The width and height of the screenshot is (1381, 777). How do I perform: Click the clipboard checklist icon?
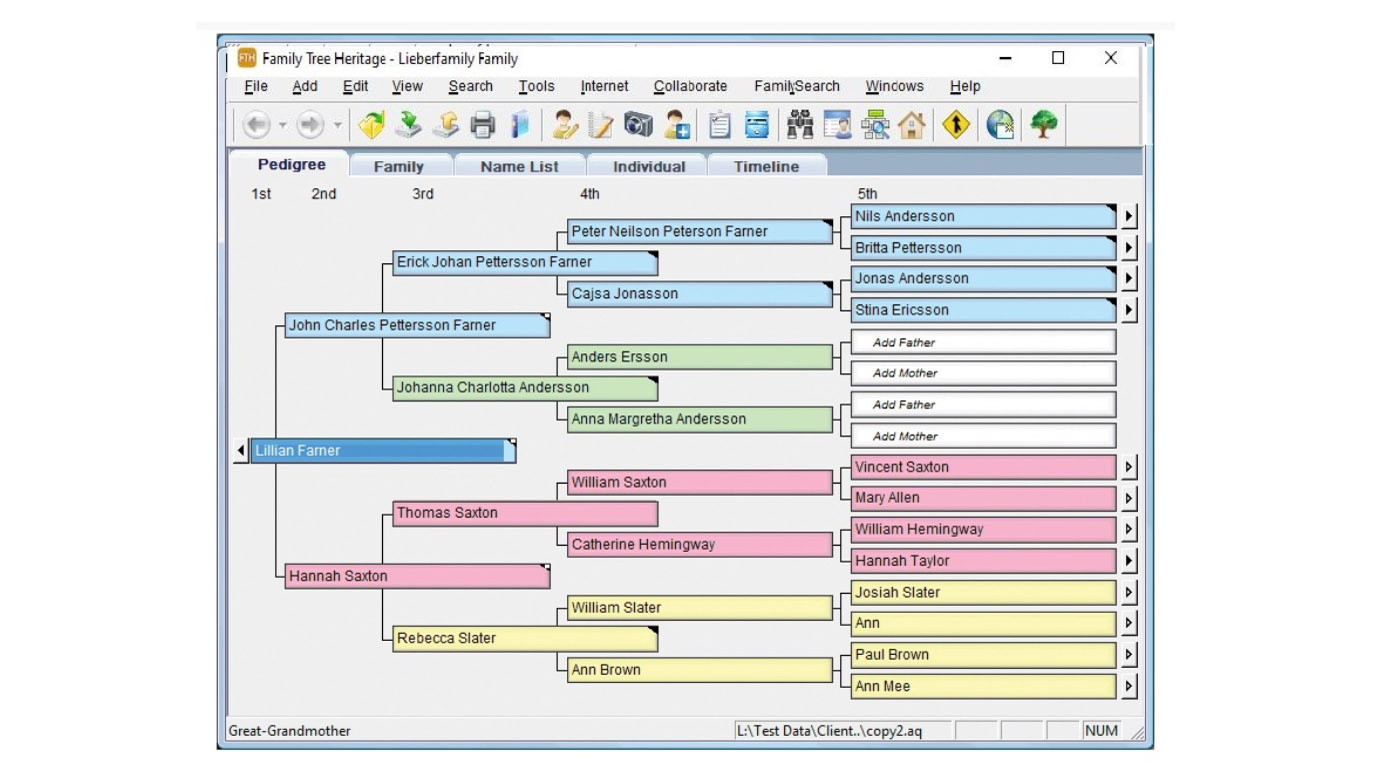pyautogui.click(x=719, y=125)
